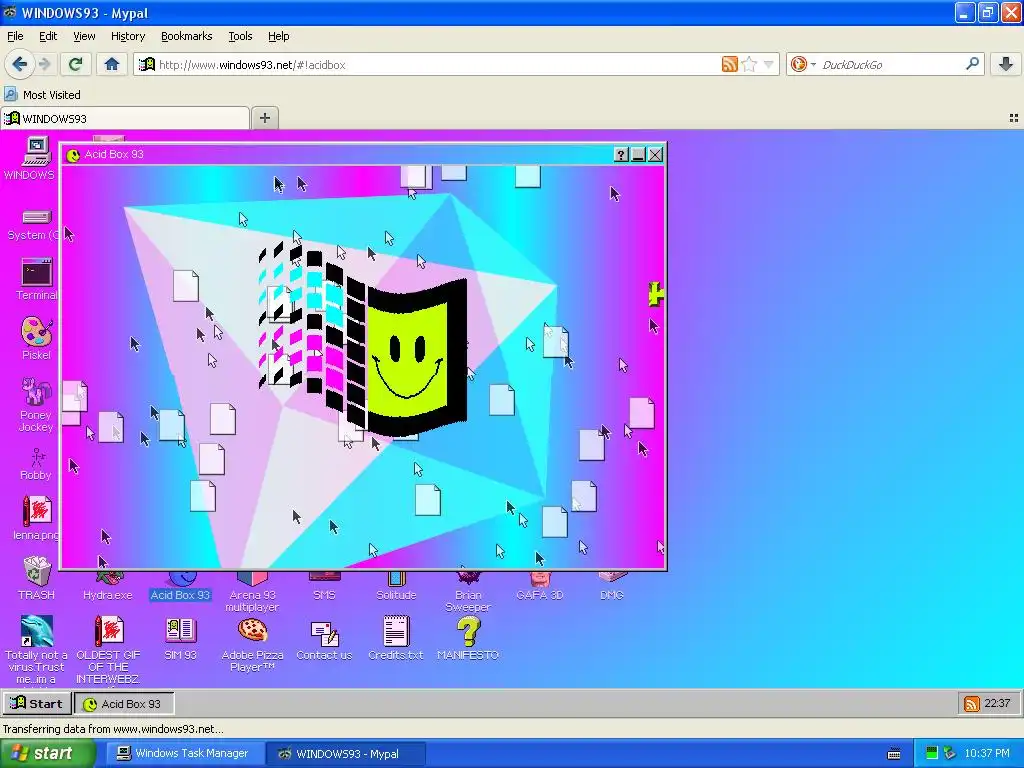
Task: Click the keyboard icon near system tray
Action: click(894, 754)
